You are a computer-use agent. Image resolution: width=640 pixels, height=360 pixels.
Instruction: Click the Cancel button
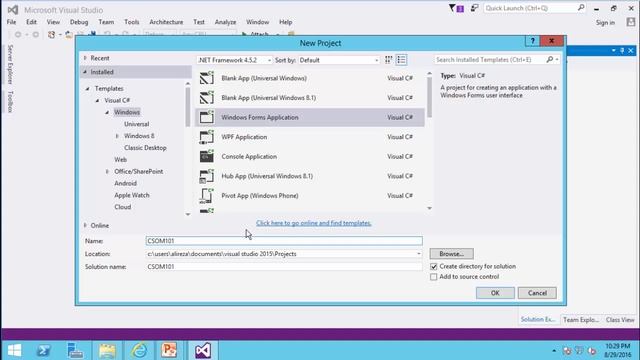[537, 293]
